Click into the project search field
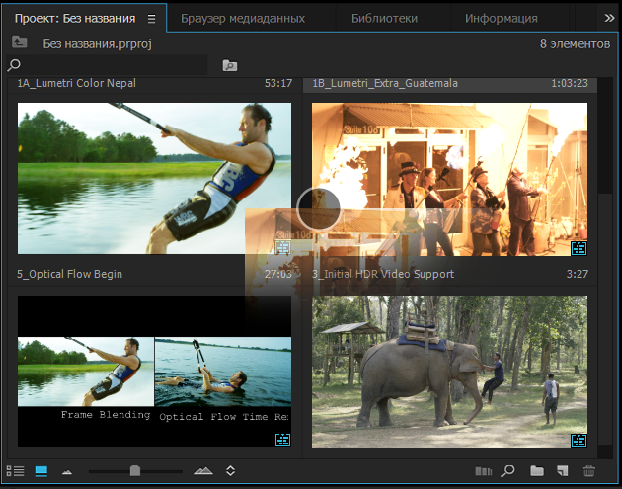 point(107,65)
